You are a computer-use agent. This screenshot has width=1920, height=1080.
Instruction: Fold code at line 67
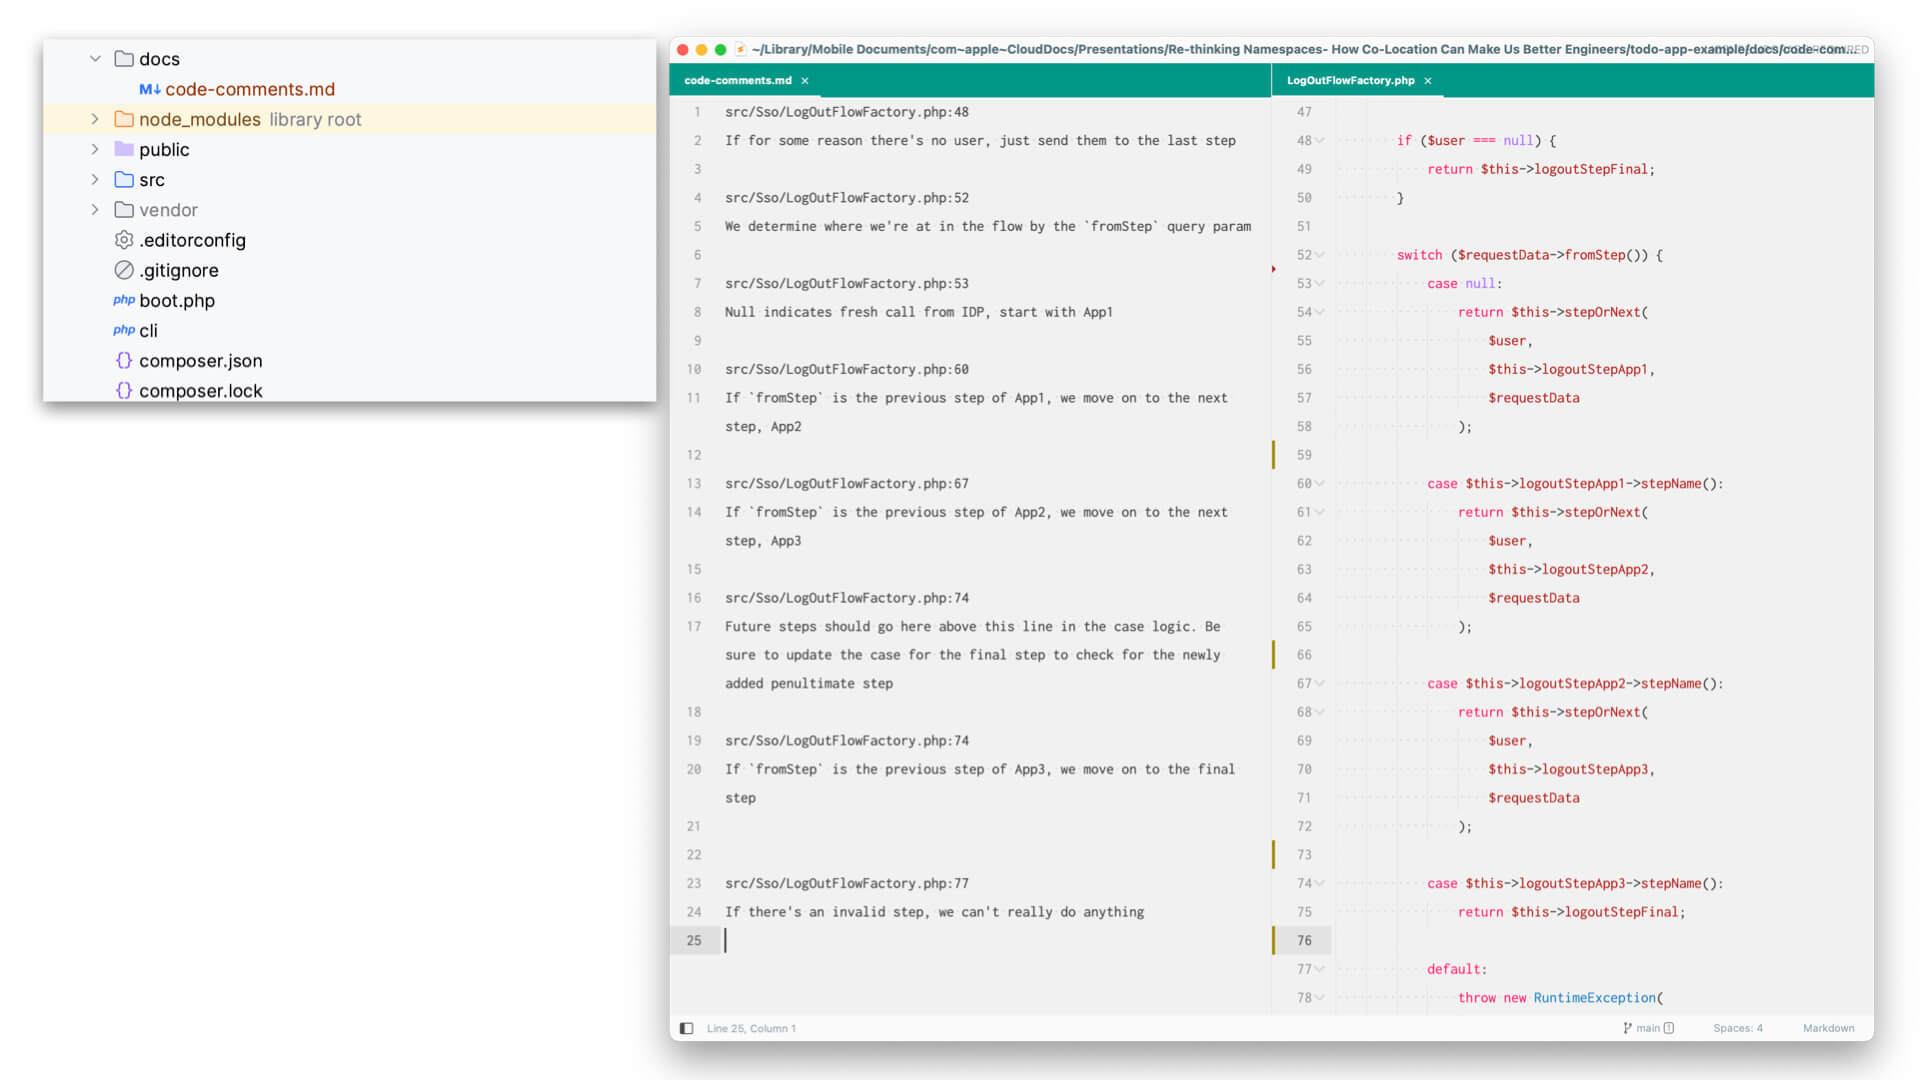pyautogui.click(x=1320, y=684)
